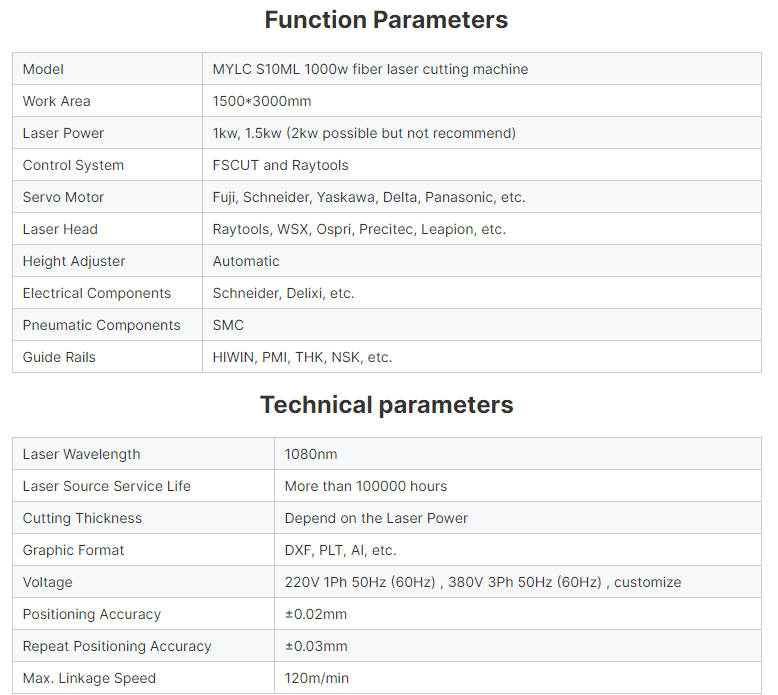Click the 1080nm wavelength value
Screen dimensions: 778x695
pyautogui.click(x=311, y=454)
